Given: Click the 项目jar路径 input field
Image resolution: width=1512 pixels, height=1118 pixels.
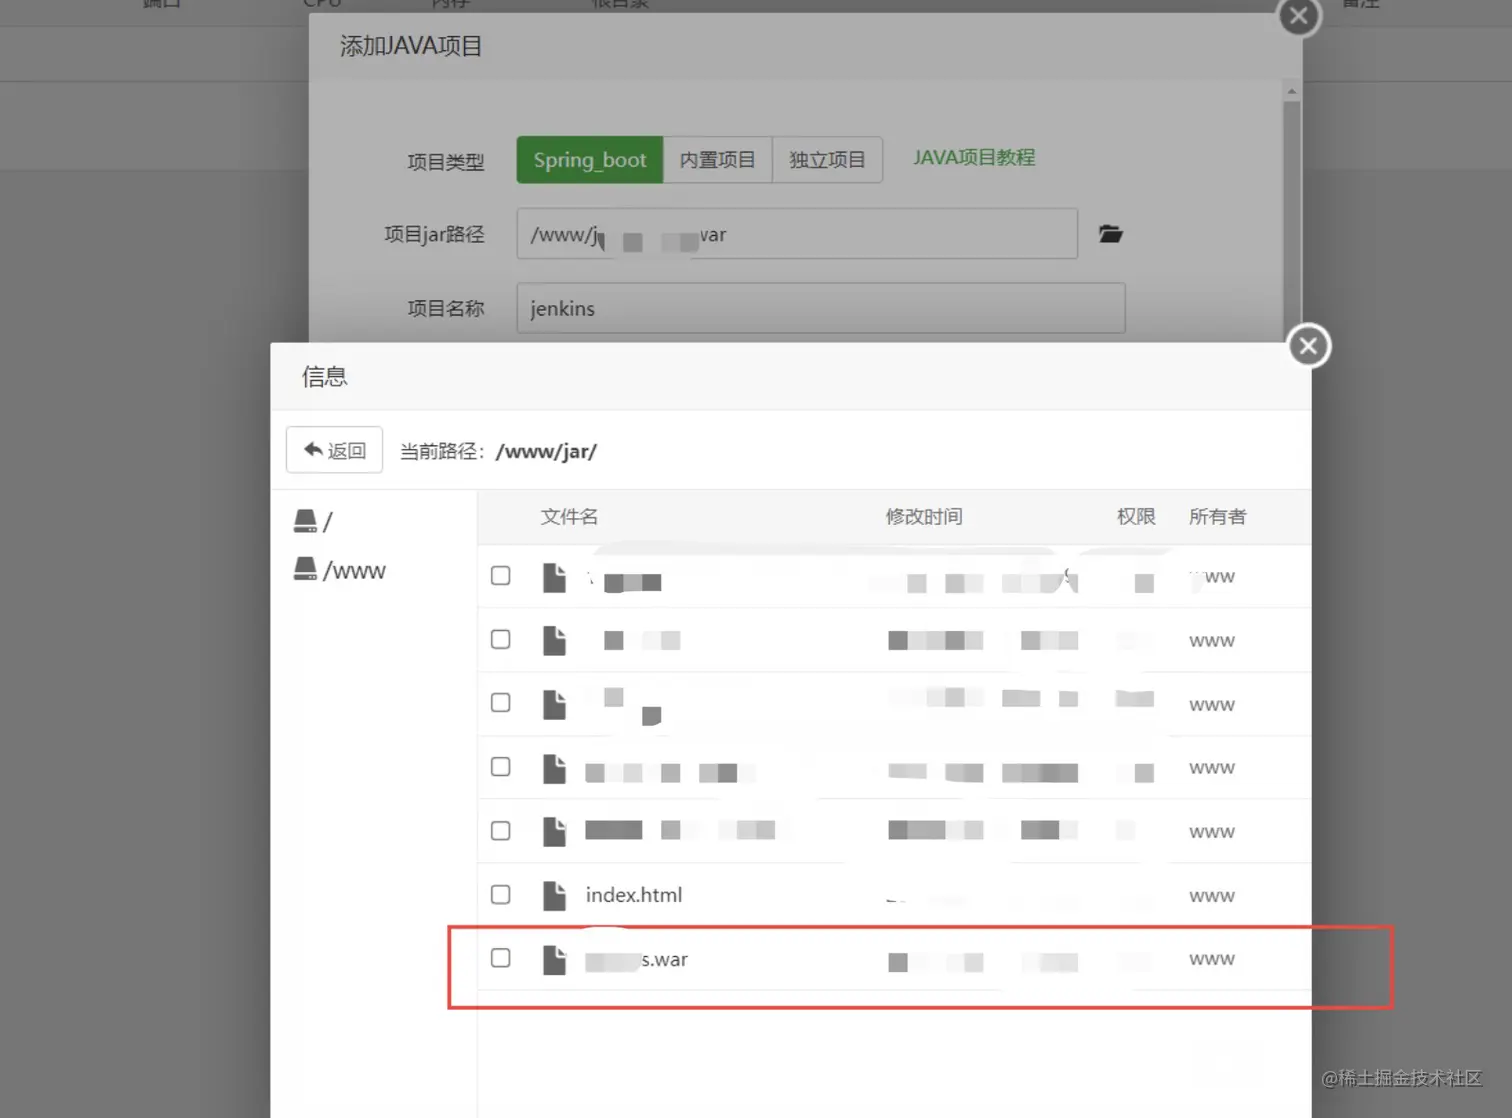Looking at the screenshot, I should point(797,234).
